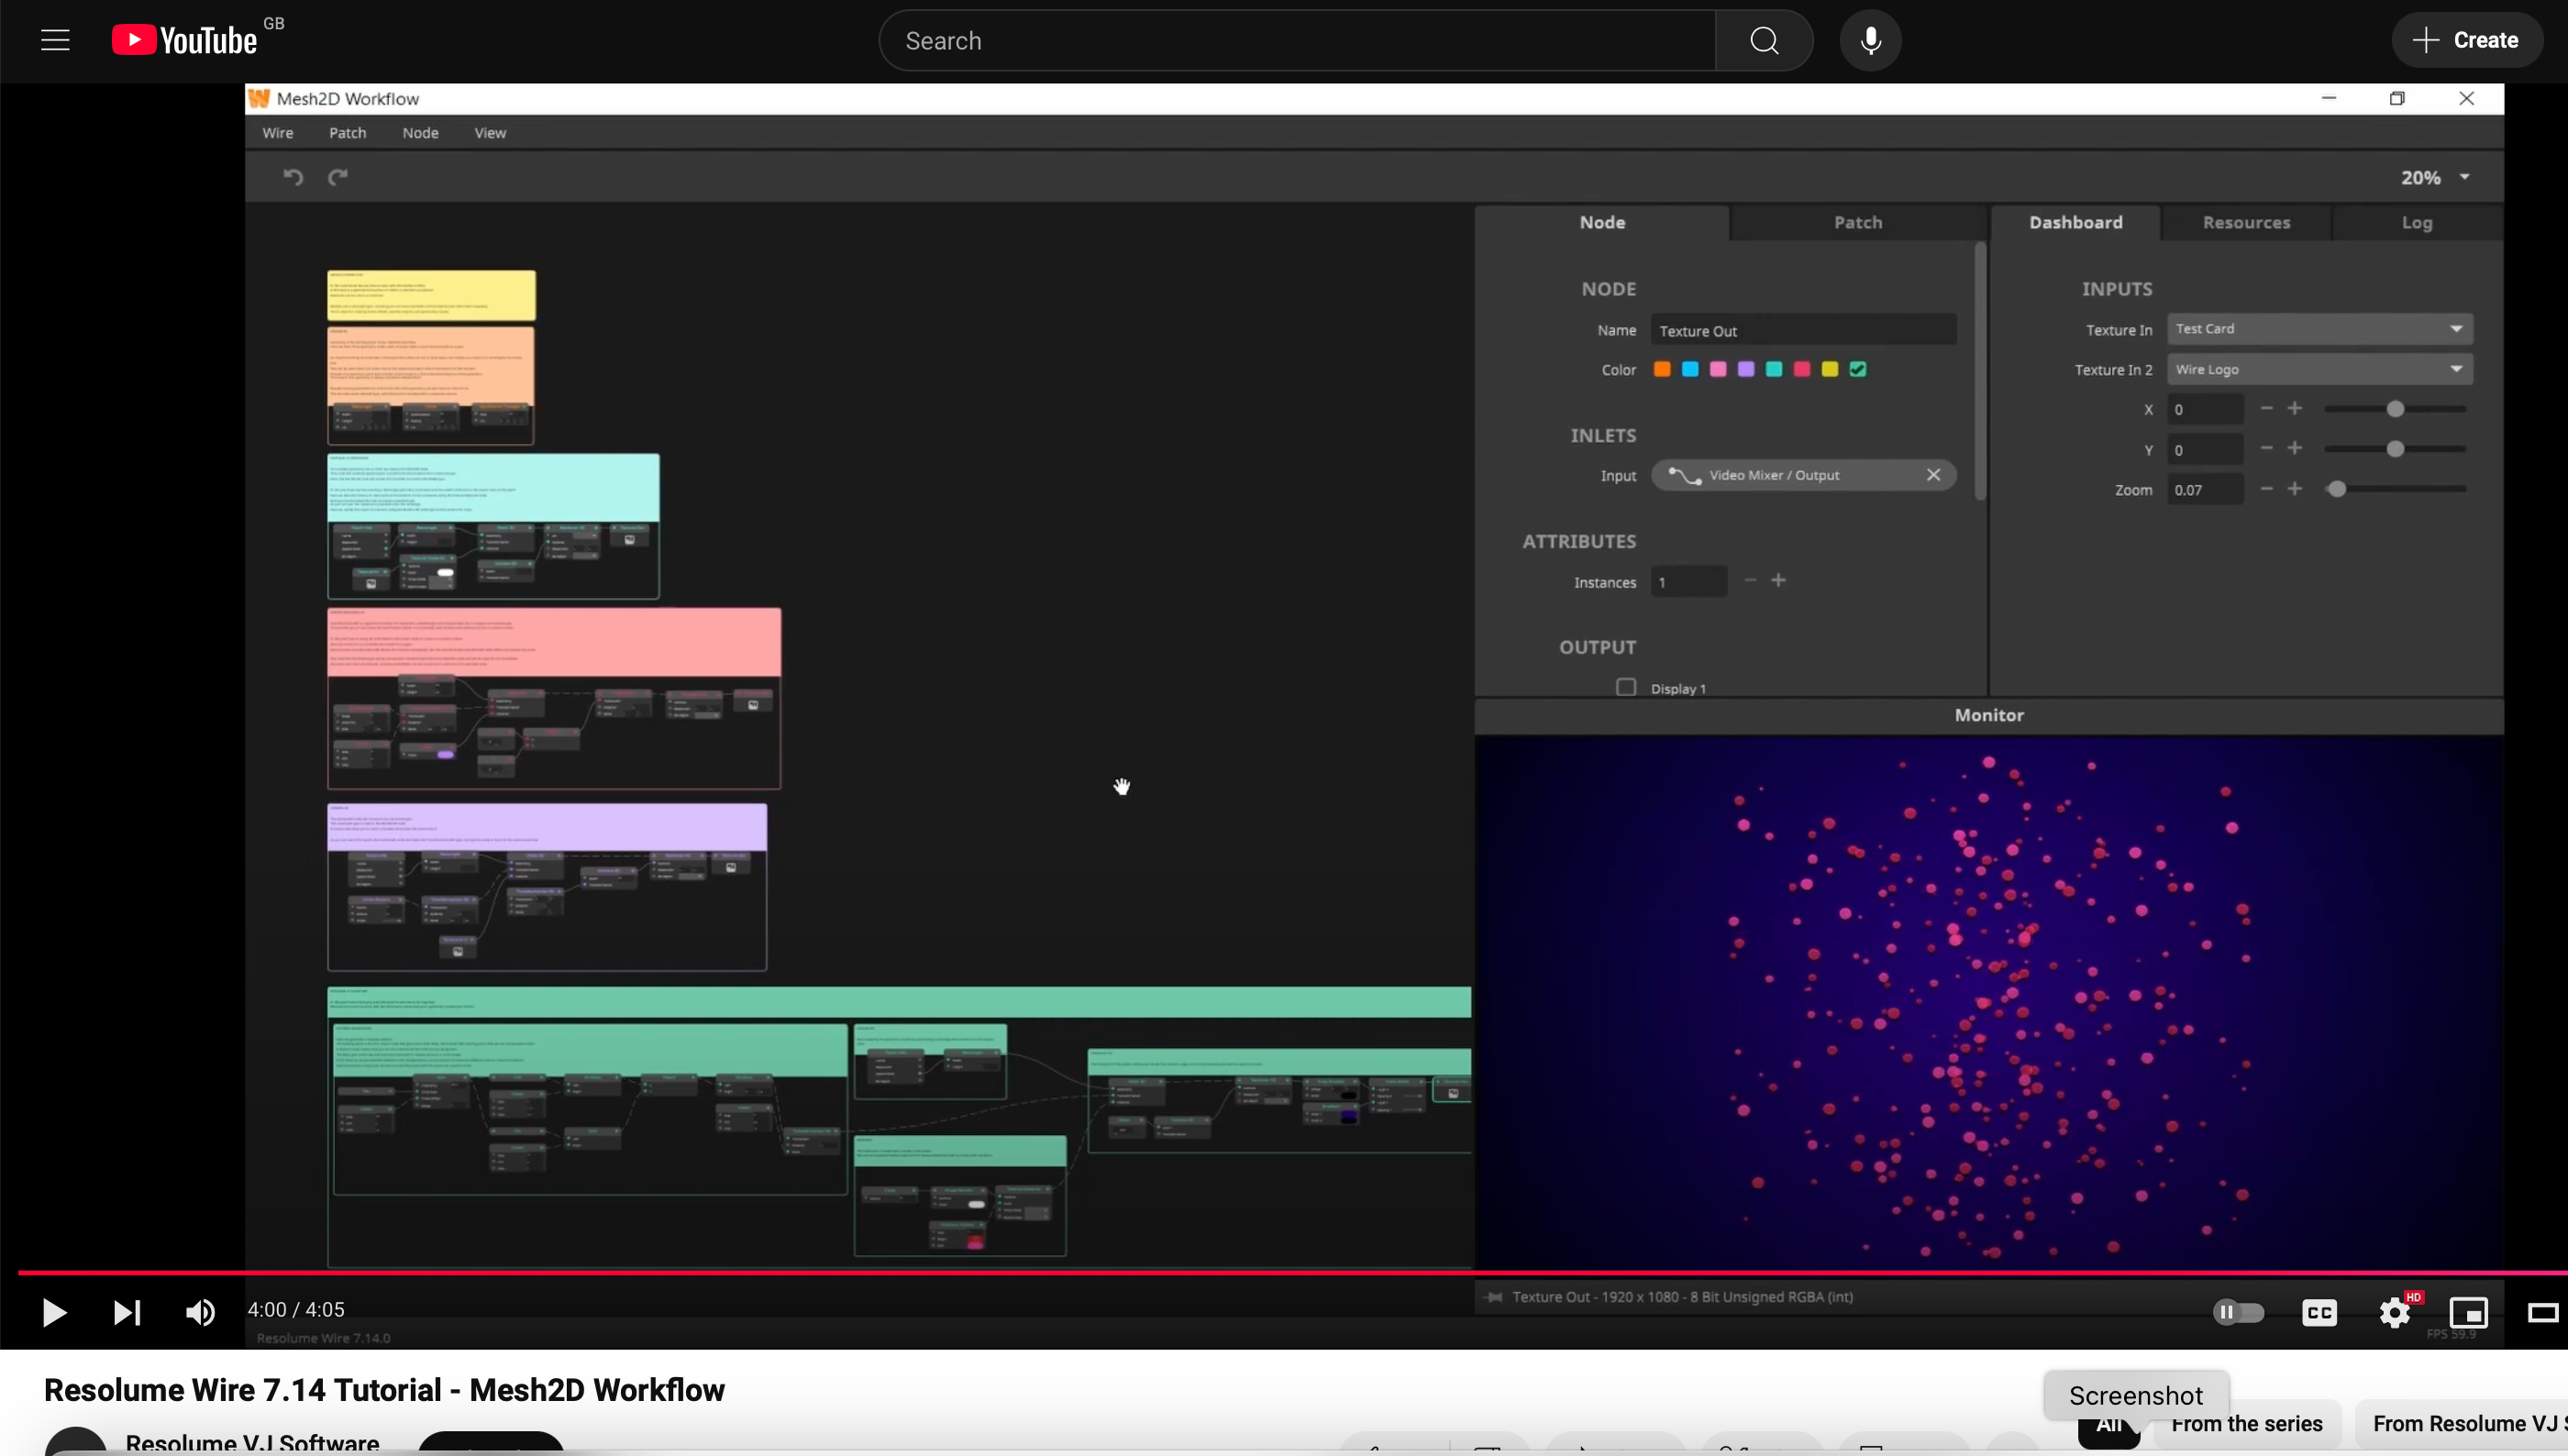Click the Create button

(x=2466, y=41)
